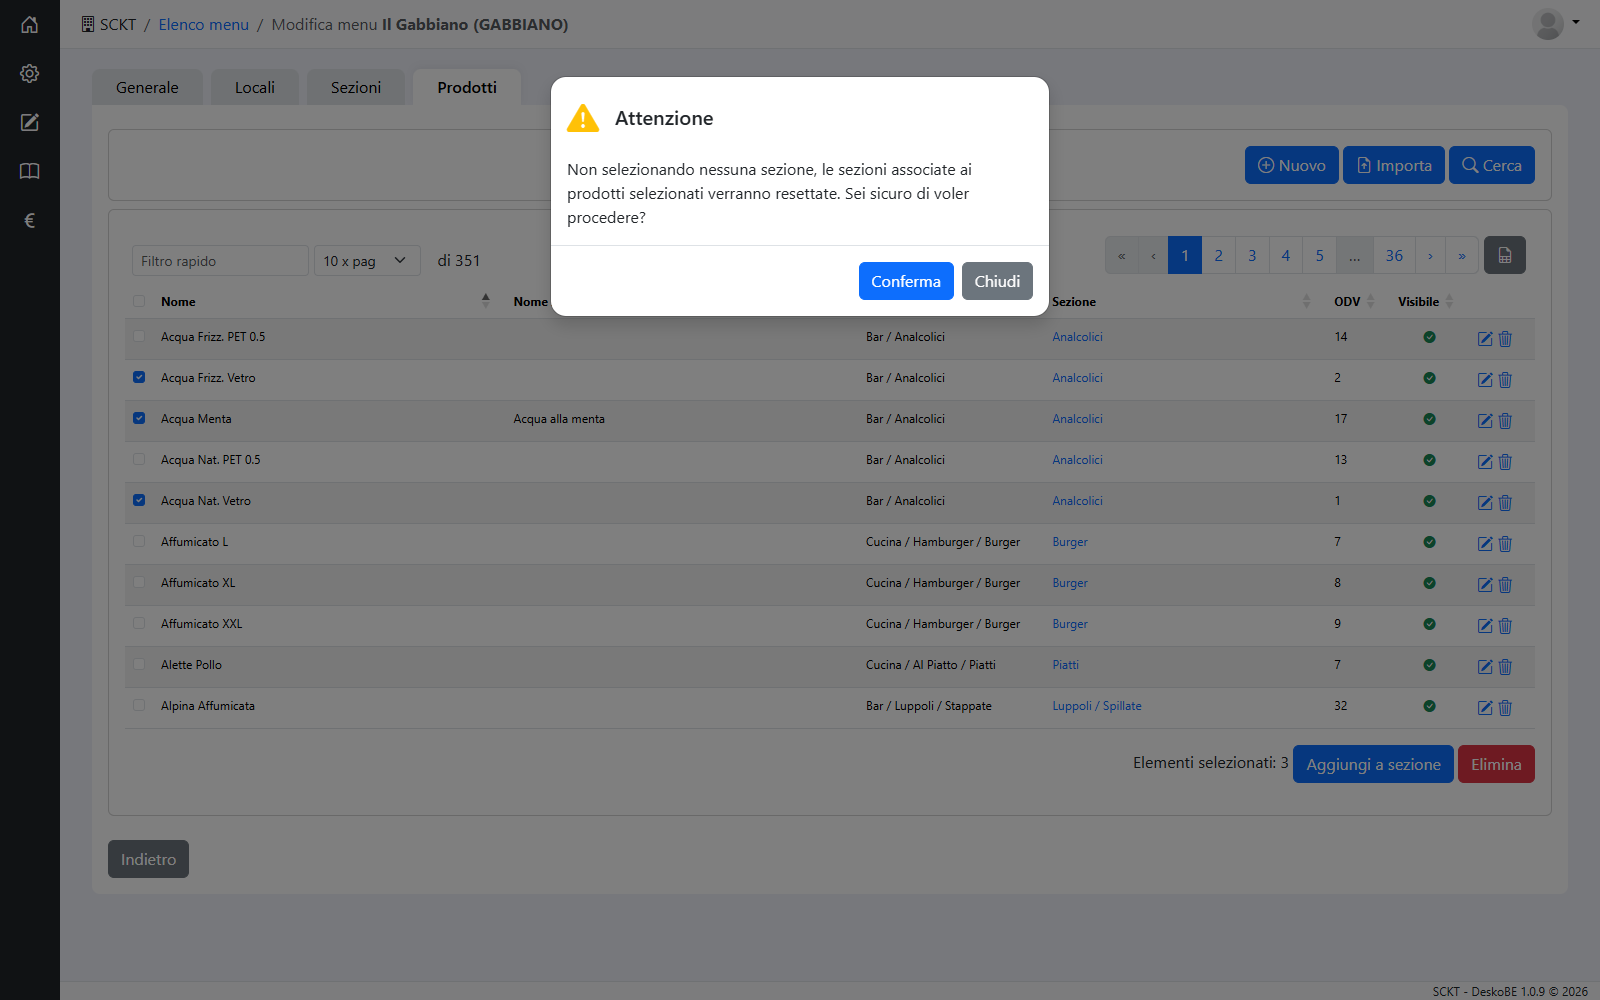Focus the Filtro rapido input field

click(220, 261)
